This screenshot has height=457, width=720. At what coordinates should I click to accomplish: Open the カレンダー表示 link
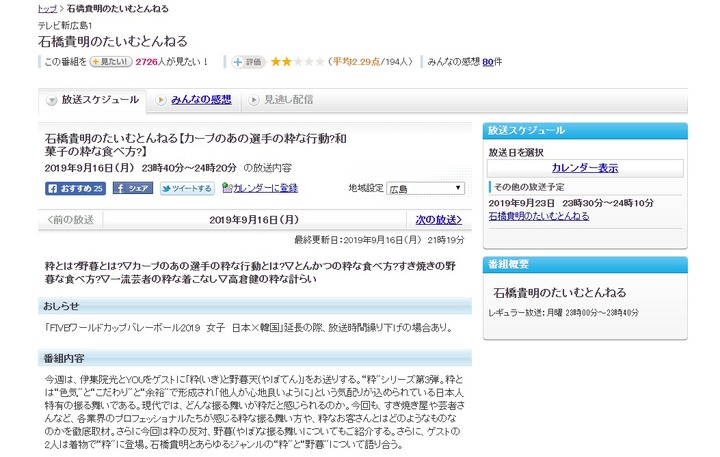point(585,168)
